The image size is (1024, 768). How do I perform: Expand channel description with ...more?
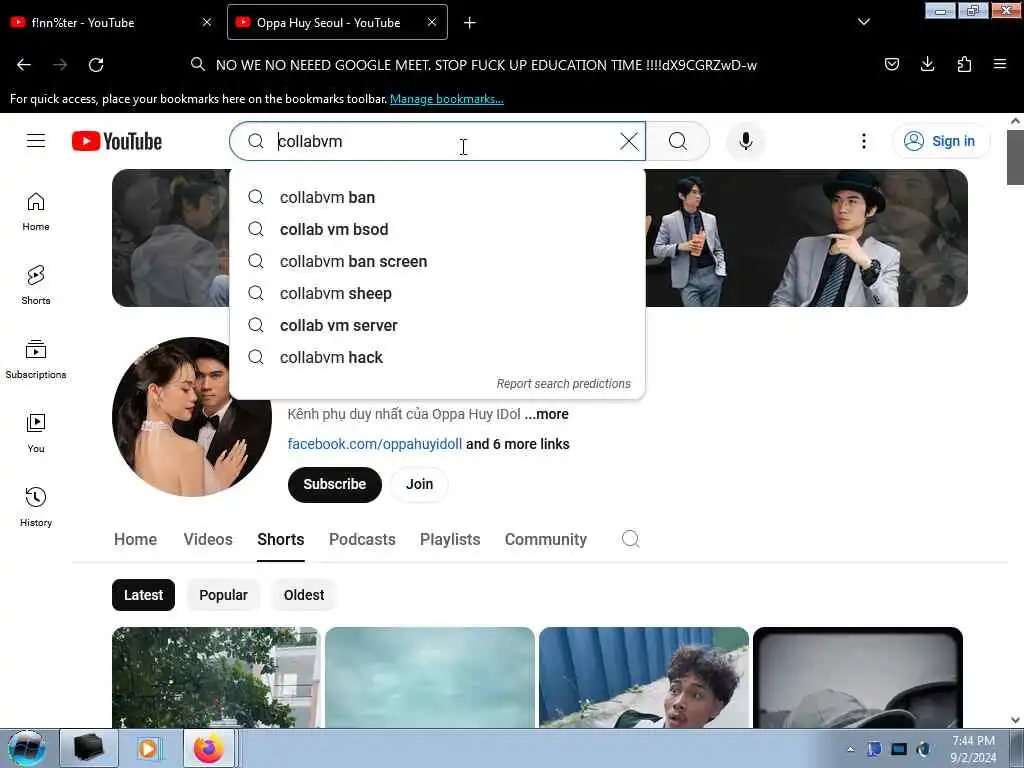(547, 414)
